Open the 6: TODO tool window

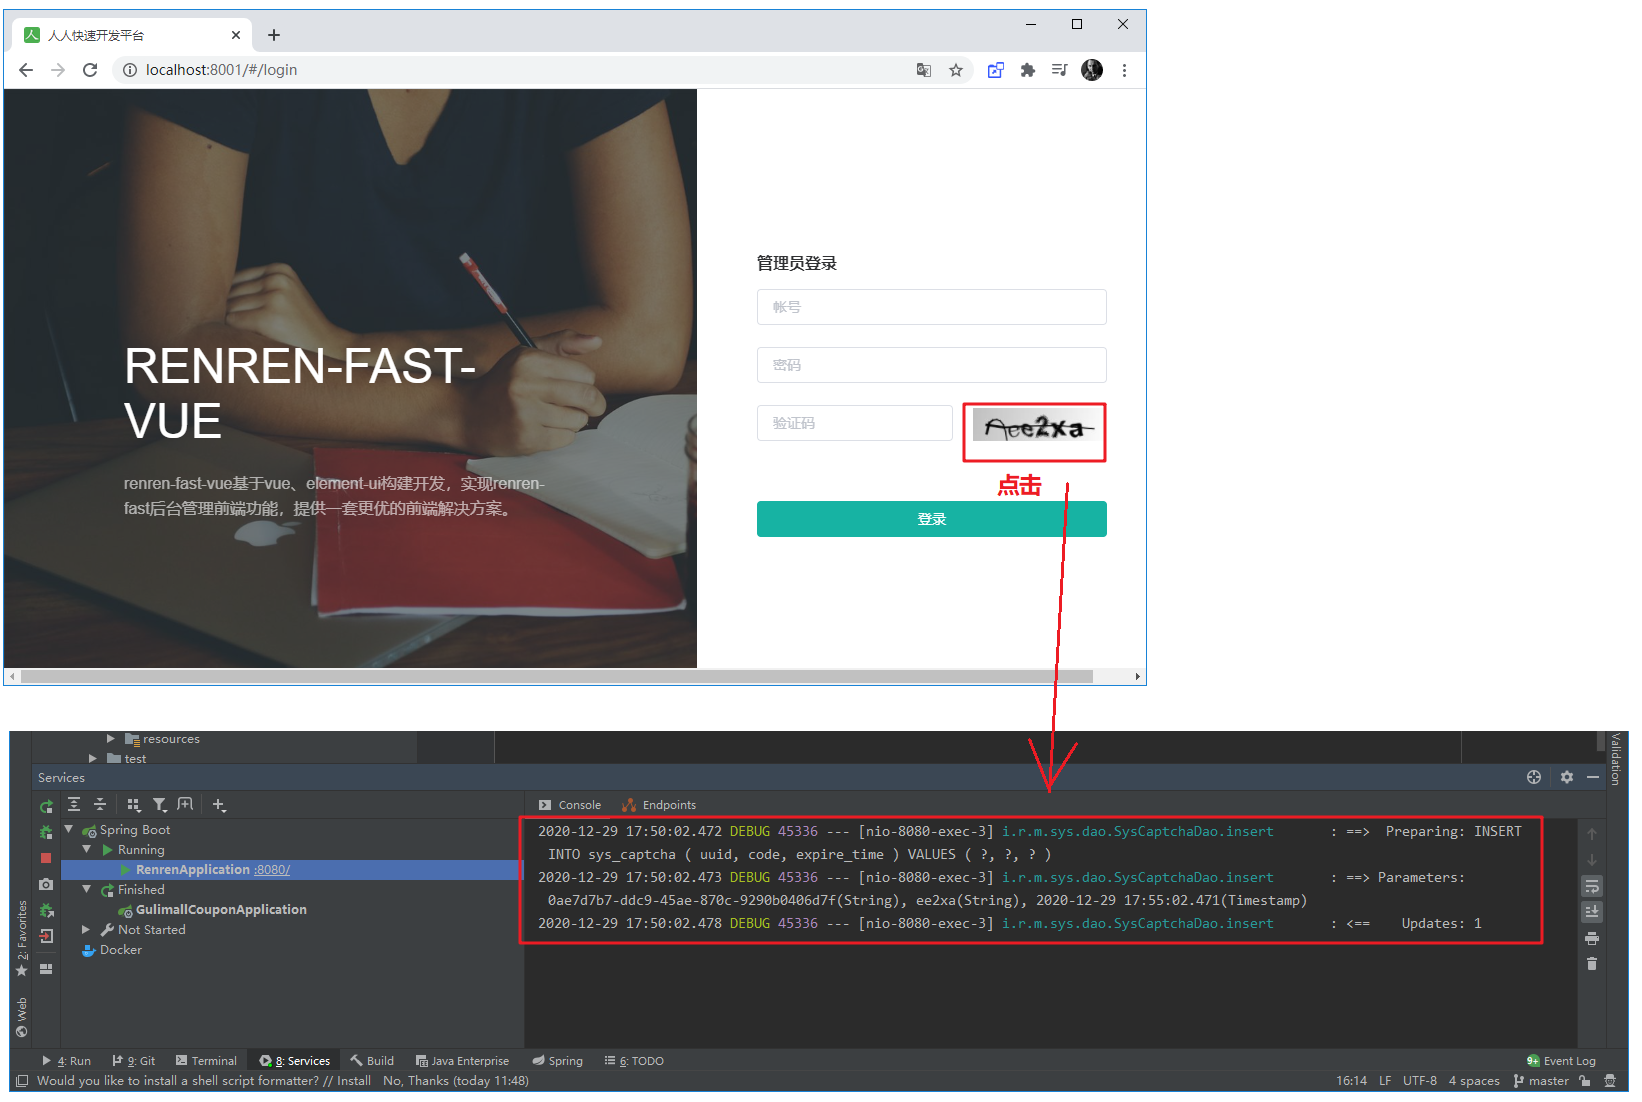click(634, 1061)
